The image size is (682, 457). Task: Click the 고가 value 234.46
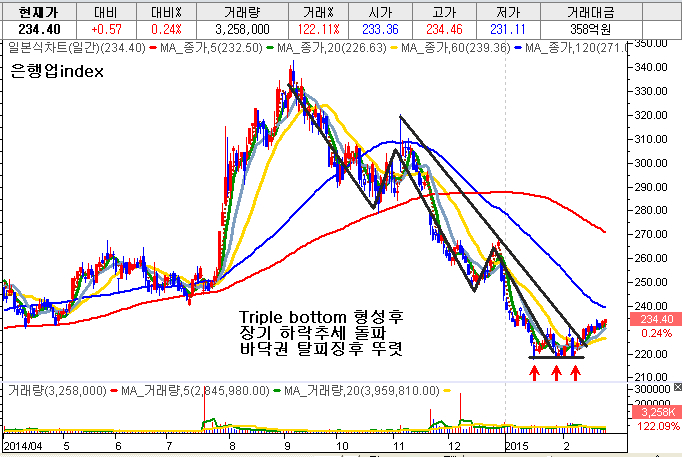point(443,29)
